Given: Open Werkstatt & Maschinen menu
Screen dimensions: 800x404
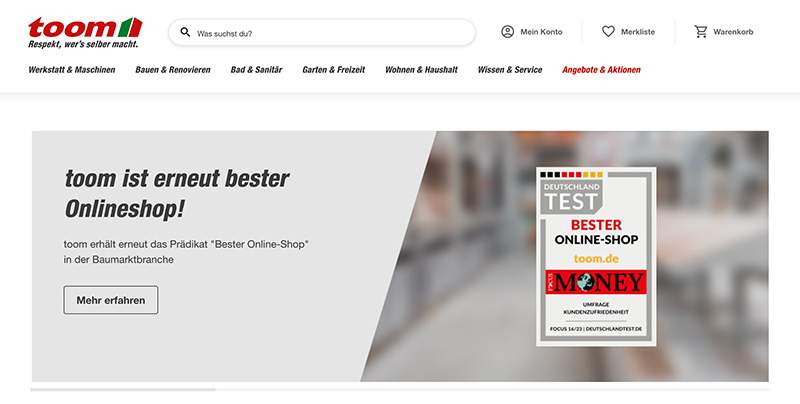Looking at the screenshot, I should (72, 70).
